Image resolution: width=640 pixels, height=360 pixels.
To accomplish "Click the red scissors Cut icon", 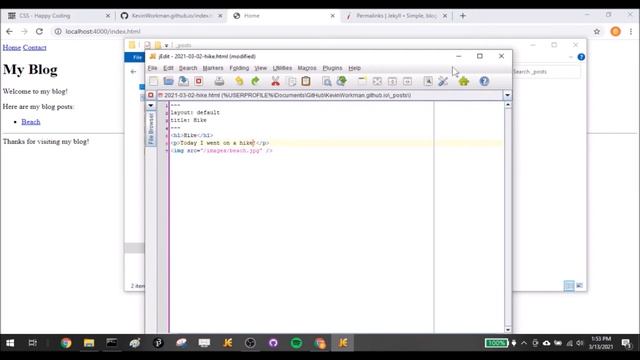I will pos(276,81).
